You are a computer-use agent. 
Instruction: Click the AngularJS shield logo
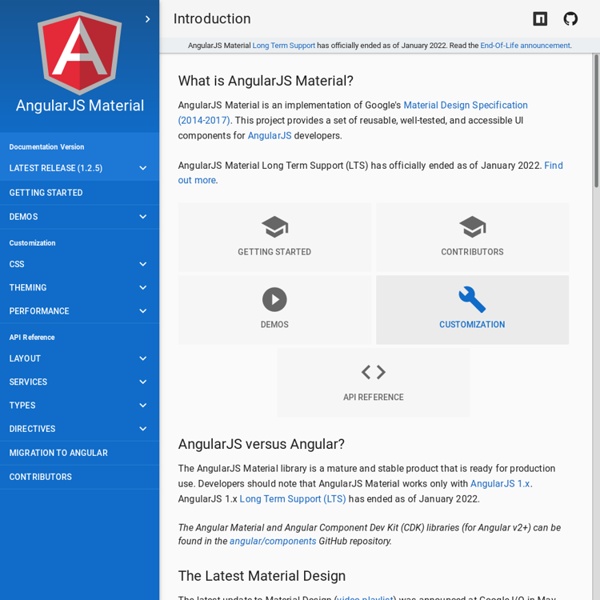point(80,53)
